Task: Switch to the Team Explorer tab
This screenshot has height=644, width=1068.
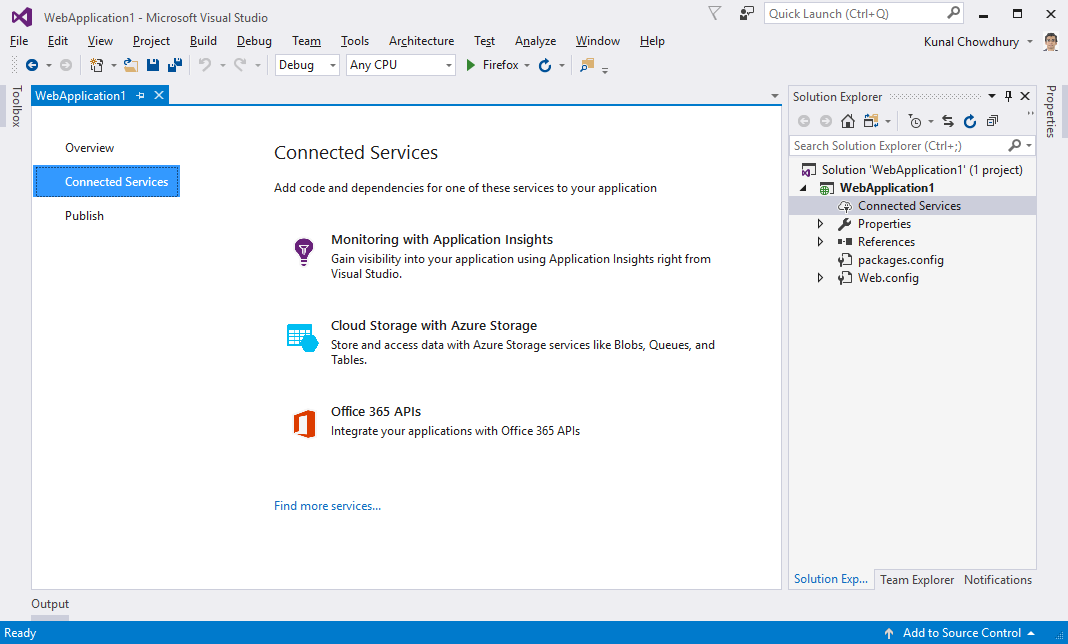Action: coord(917,580)
